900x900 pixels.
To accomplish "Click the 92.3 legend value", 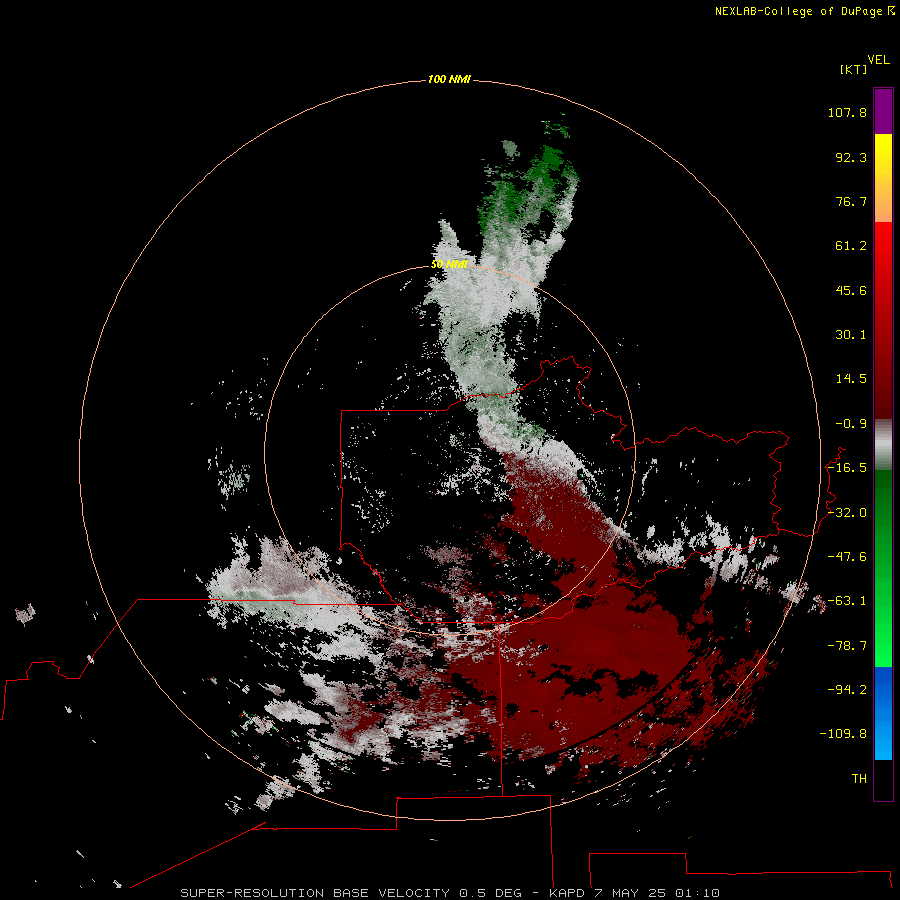I will (x=851, y=157).
